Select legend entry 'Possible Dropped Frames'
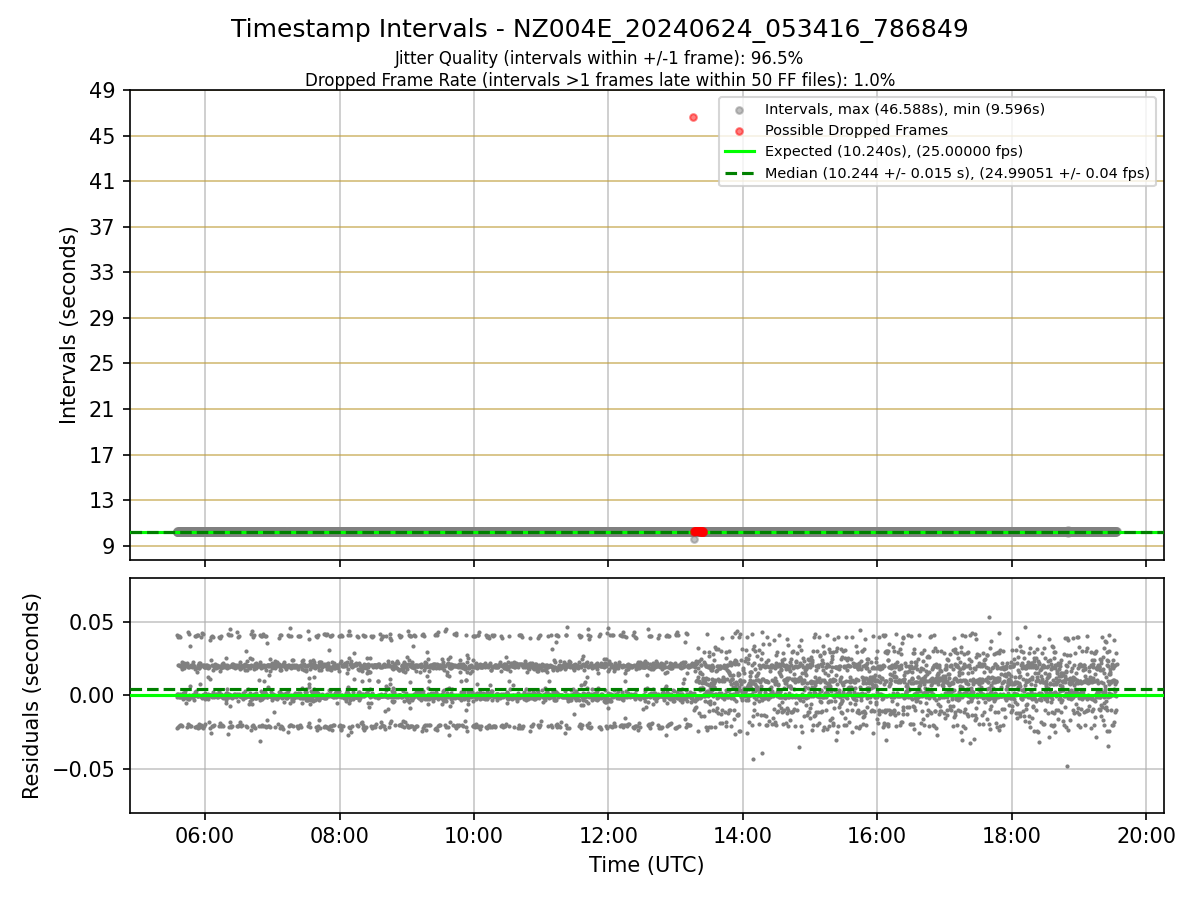1200x900 pixels. point(856,130)
